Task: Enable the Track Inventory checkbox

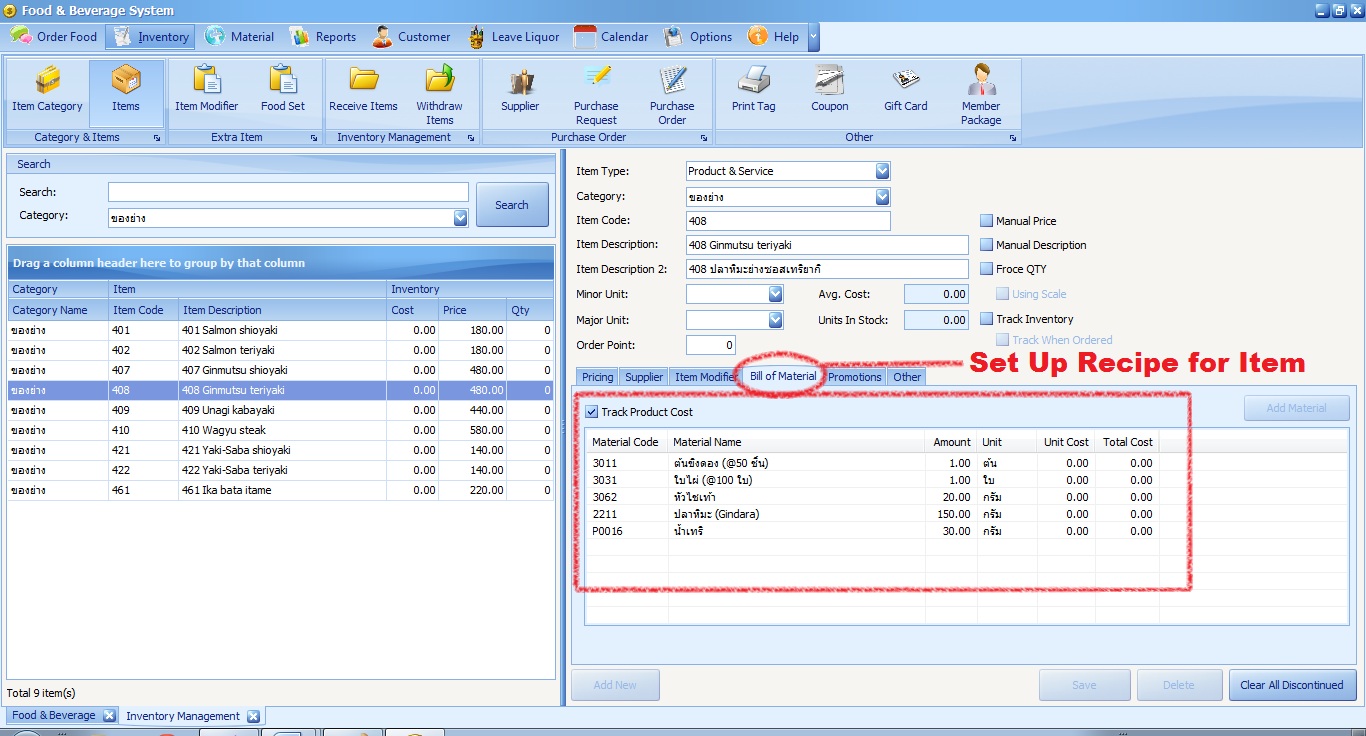Action: (x=987, y=319)
